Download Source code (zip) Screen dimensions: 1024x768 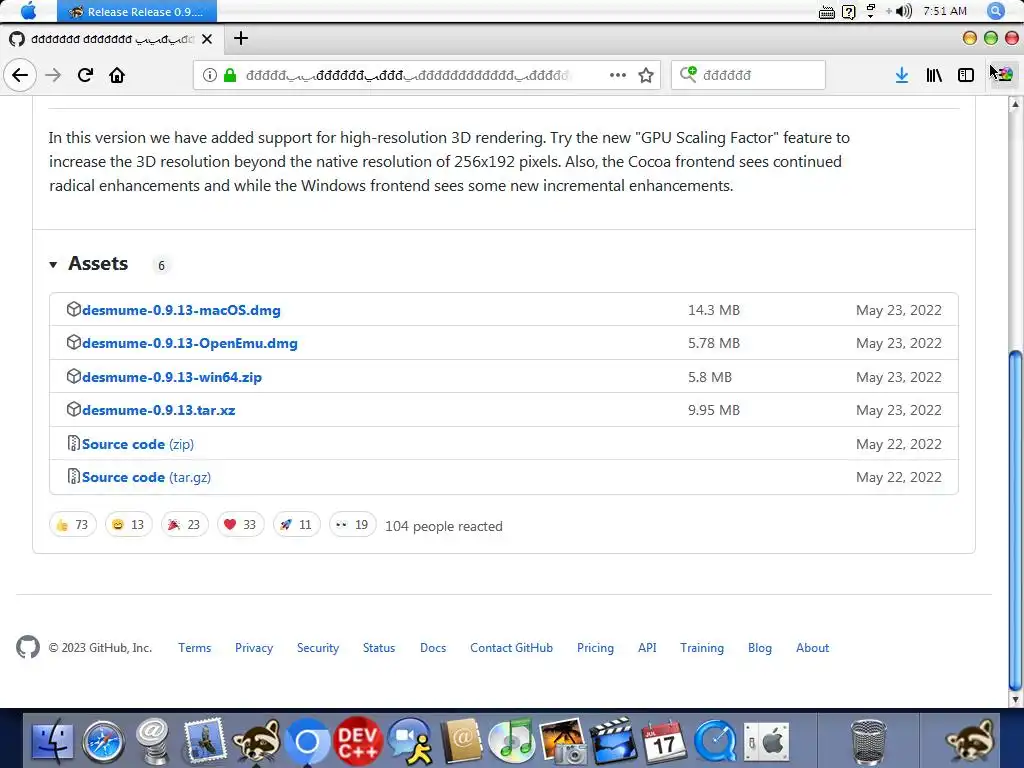click(x=138, y=444)
